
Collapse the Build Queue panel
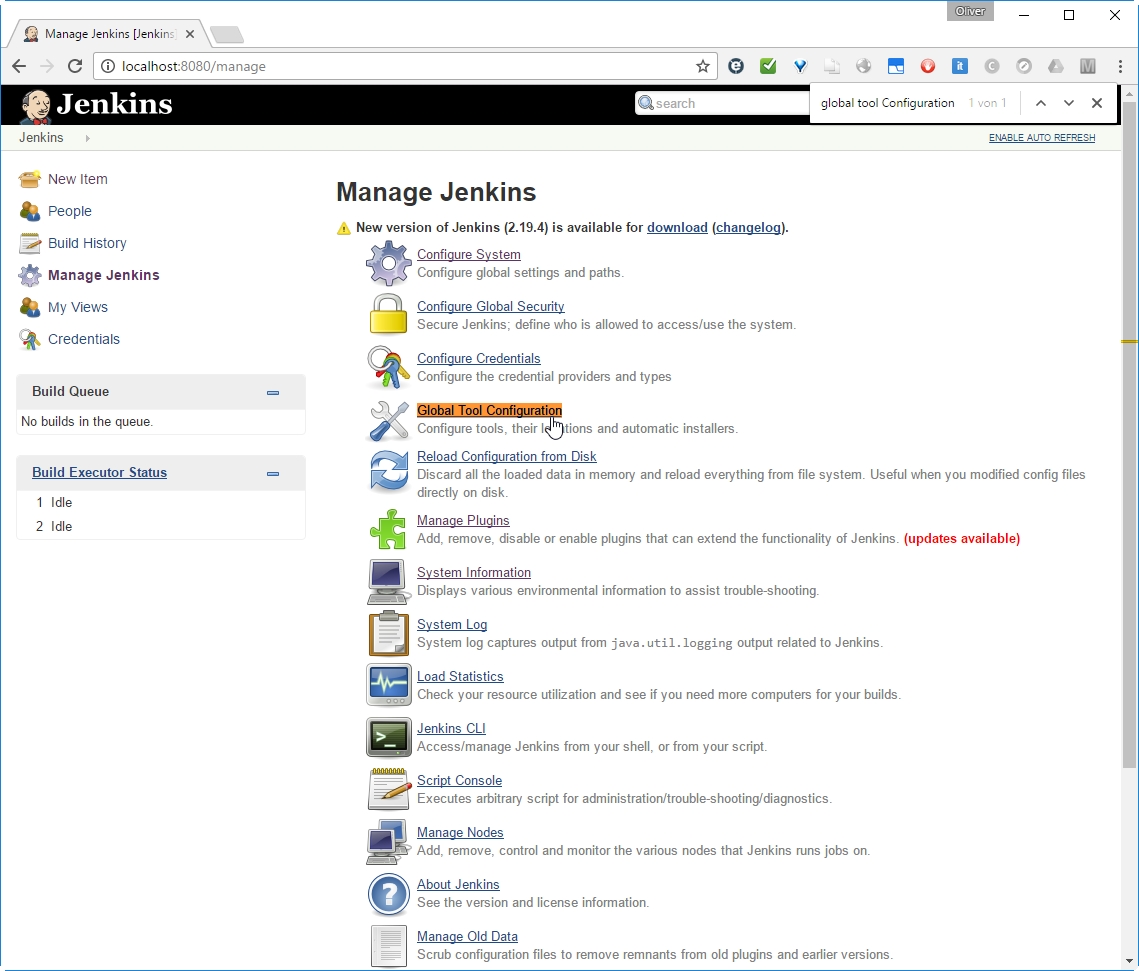click(x=272, y=393)
